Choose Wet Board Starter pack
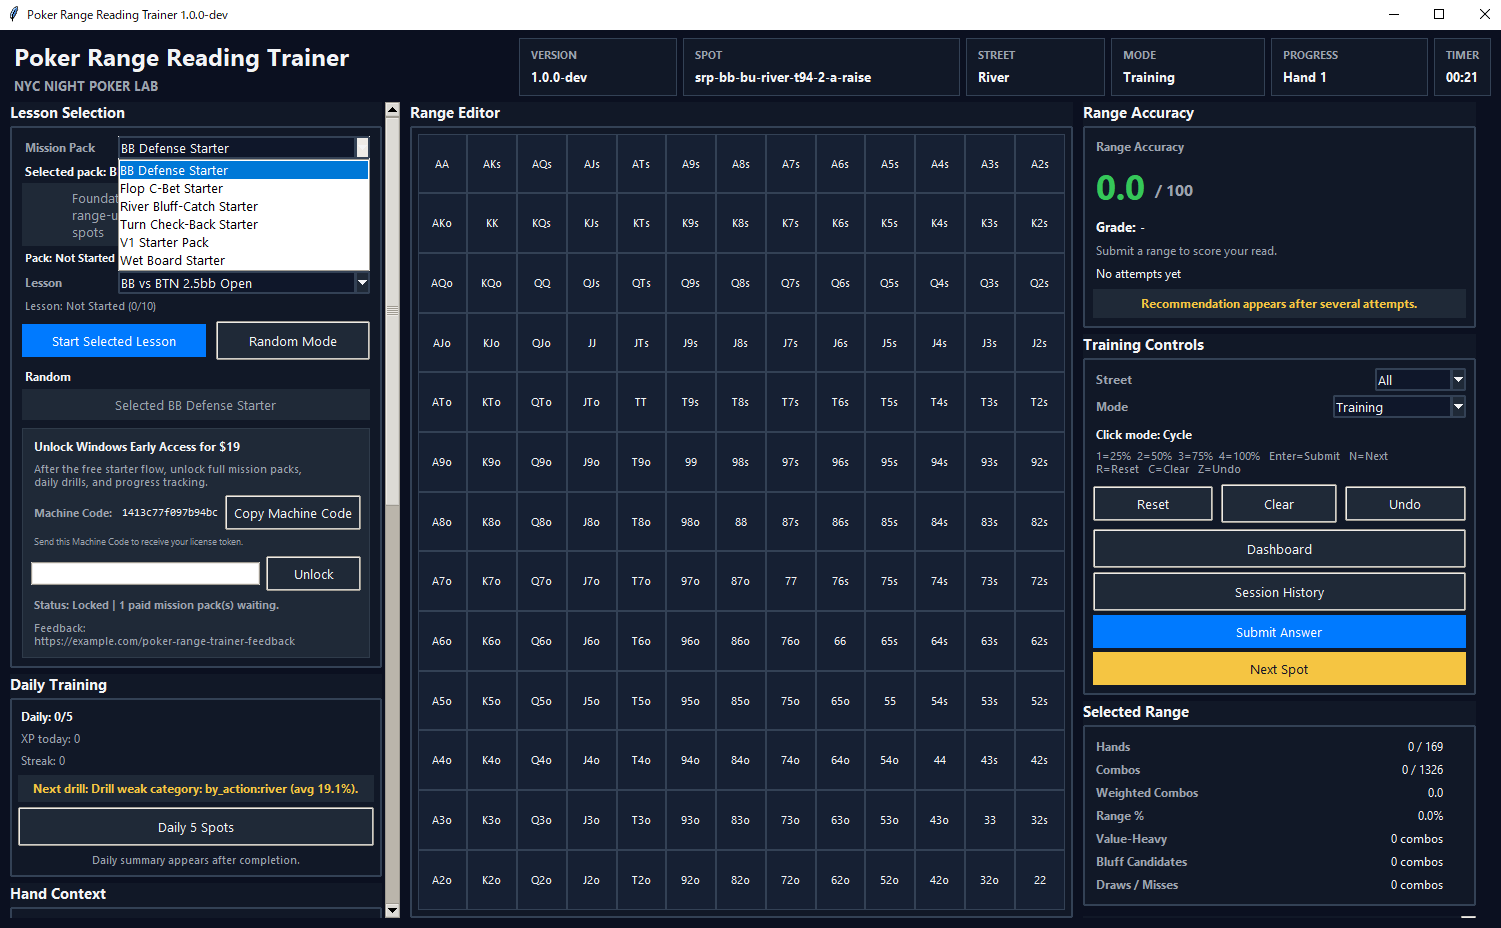Screen dimensions: 1501x928 point(243,261)
